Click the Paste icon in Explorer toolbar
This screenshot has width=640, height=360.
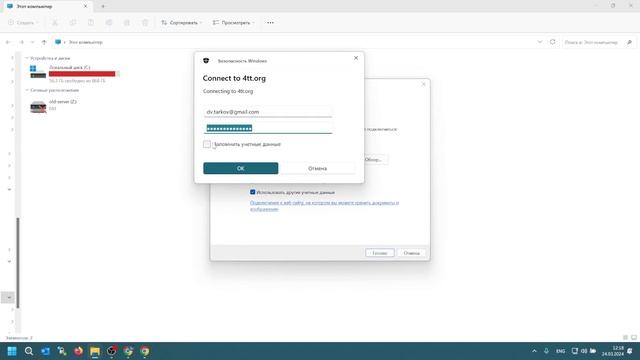coord(91,23)
